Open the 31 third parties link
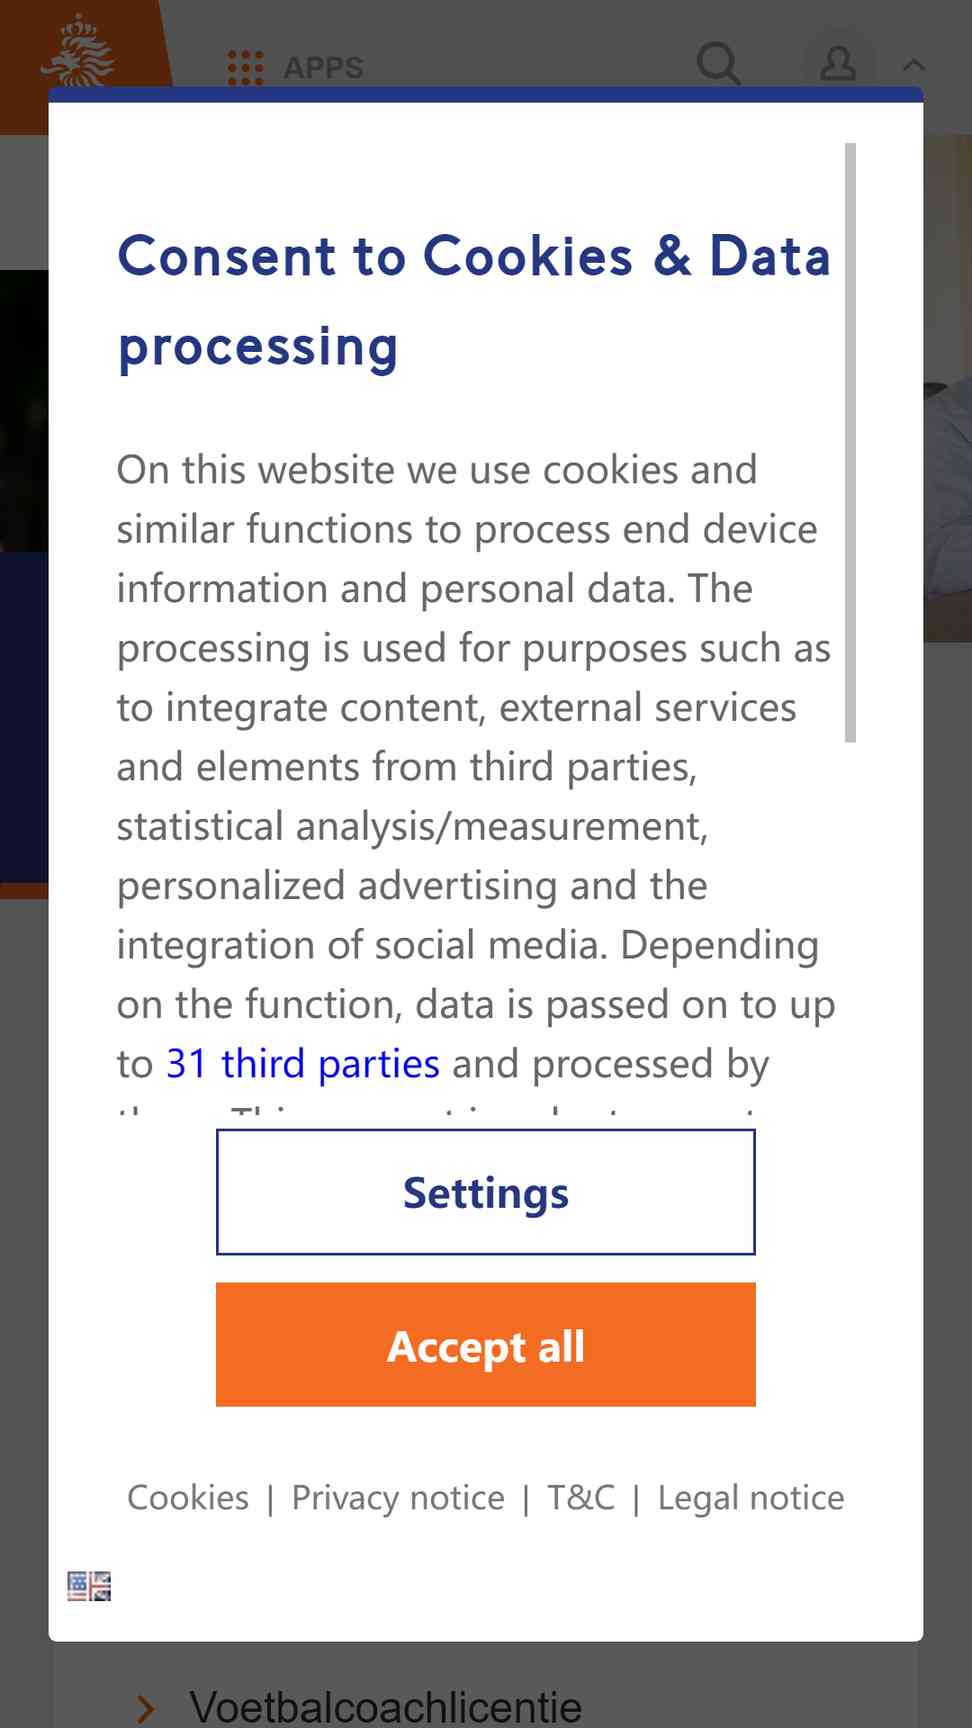972x1728 pixels. 303,1064
